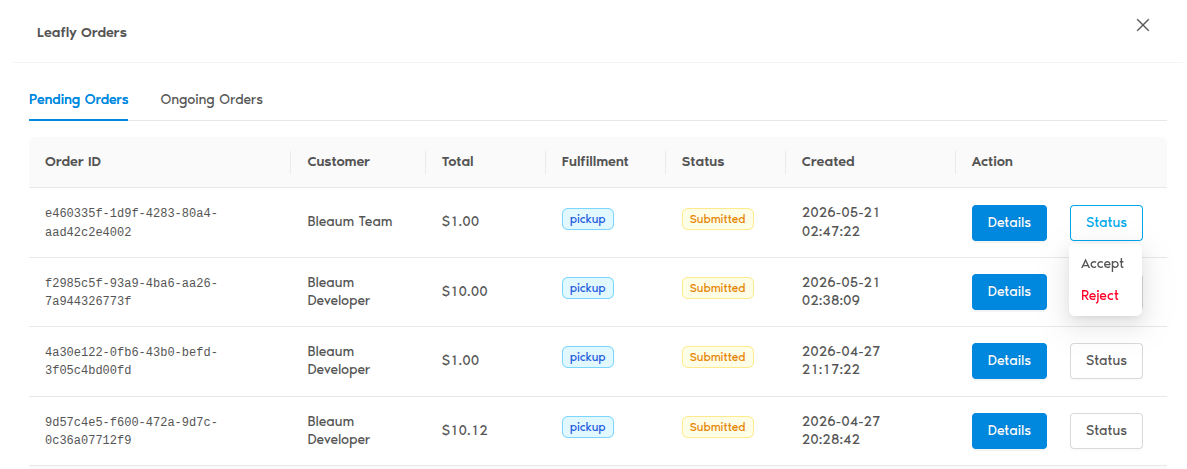
Task: Click the $10.00 total value
Action: point(464,291)
